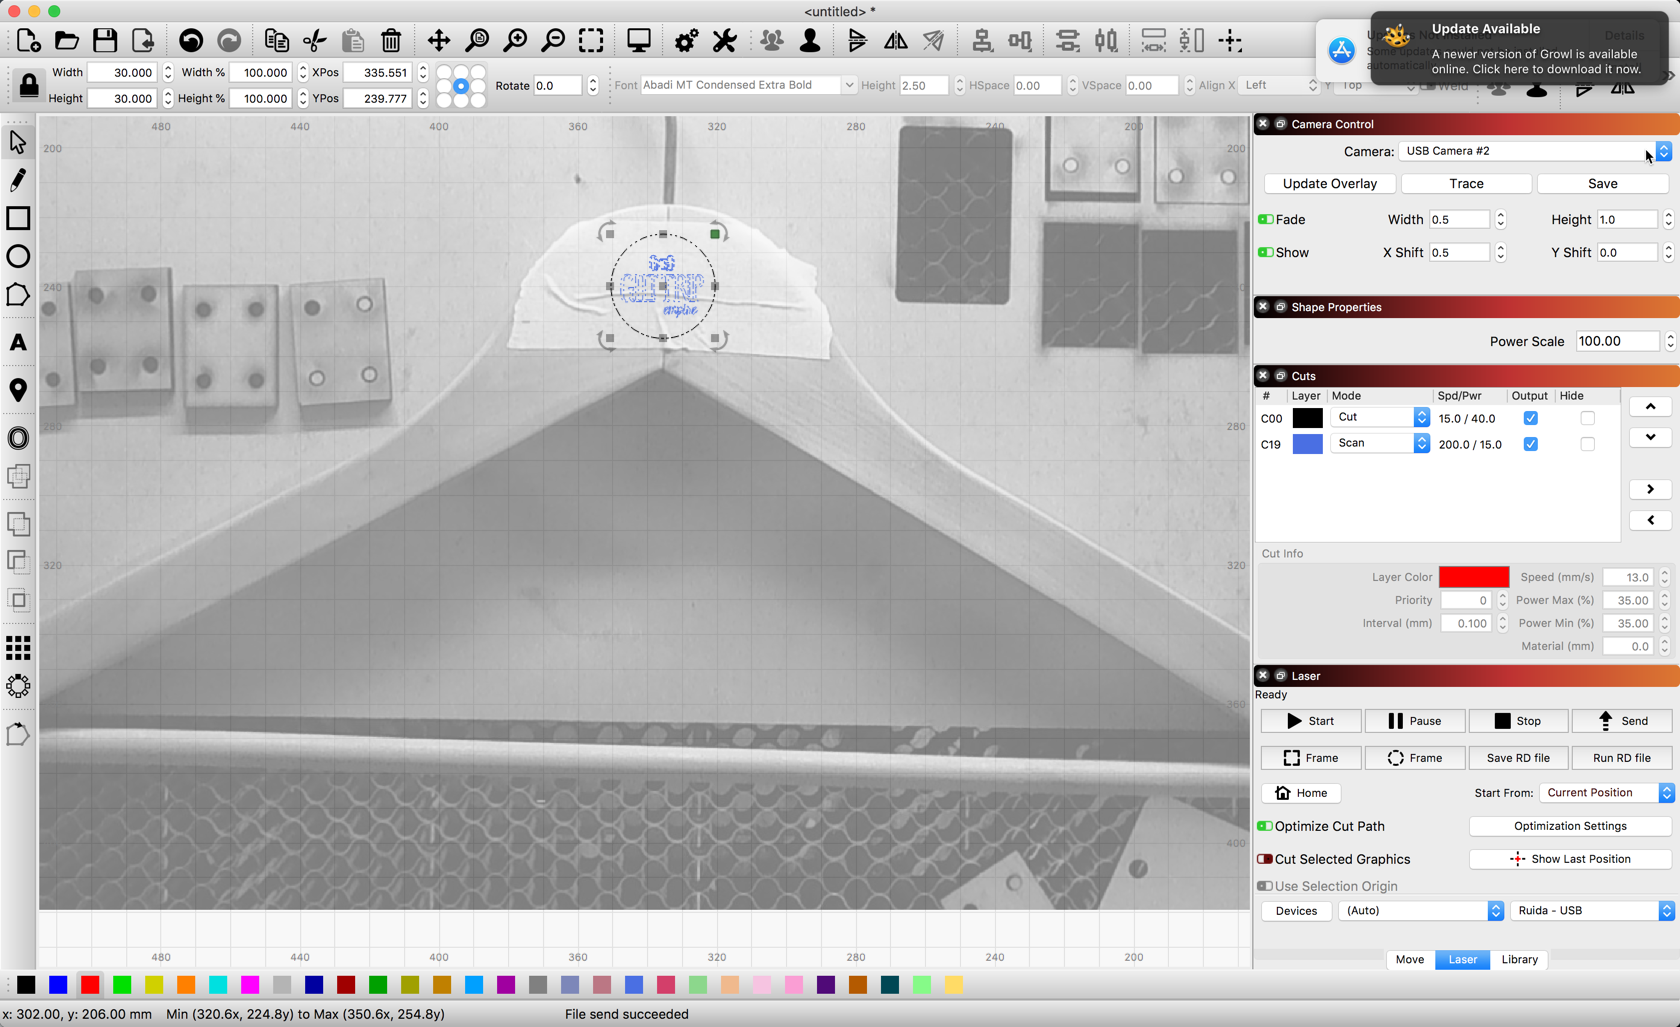Open device settings wrench icon

(x=724, y=41)
